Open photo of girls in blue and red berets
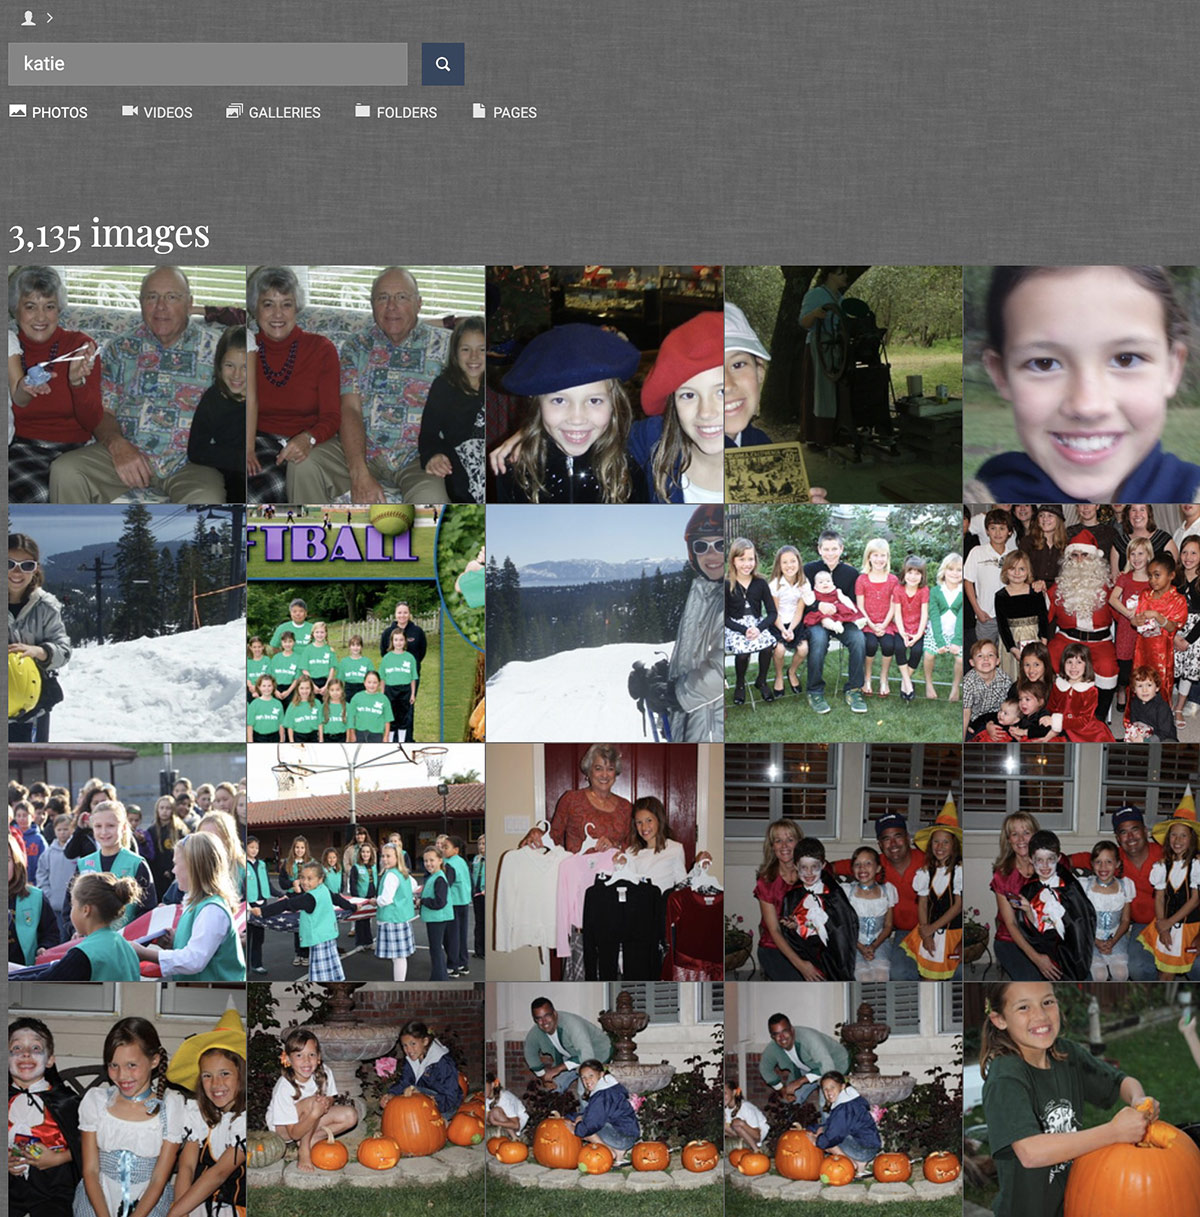The width and height of the screenshot is (1200, 1217). [604, 384]
